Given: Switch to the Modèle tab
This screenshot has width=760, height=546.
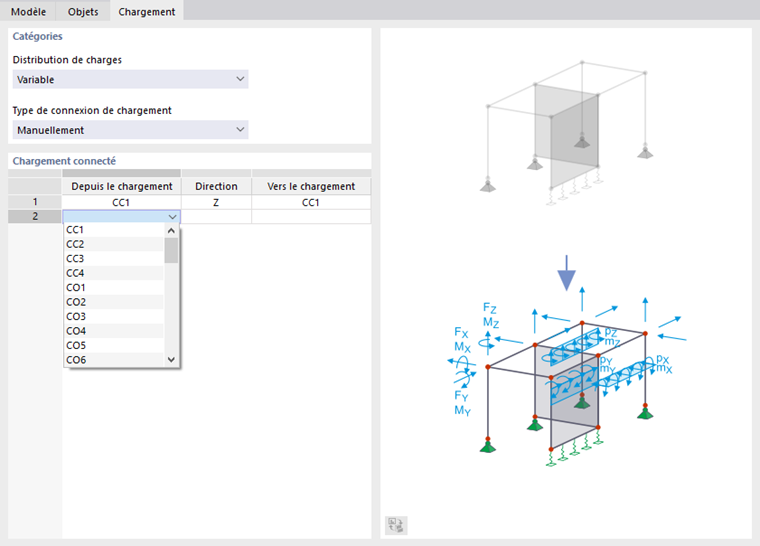Looking at the screenshot, I should (28, 11).
